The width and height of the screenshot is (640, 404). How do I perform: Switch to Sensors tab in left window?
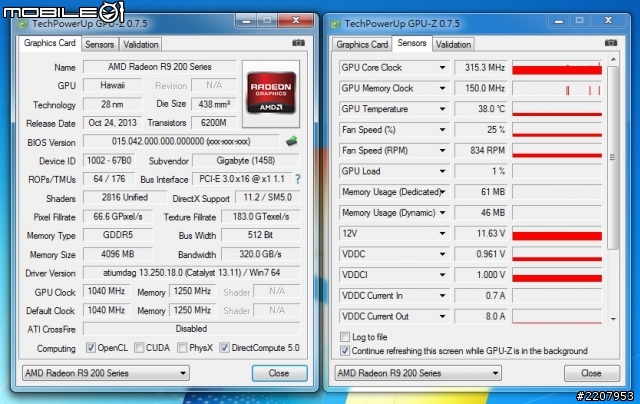tap(100, 44)
